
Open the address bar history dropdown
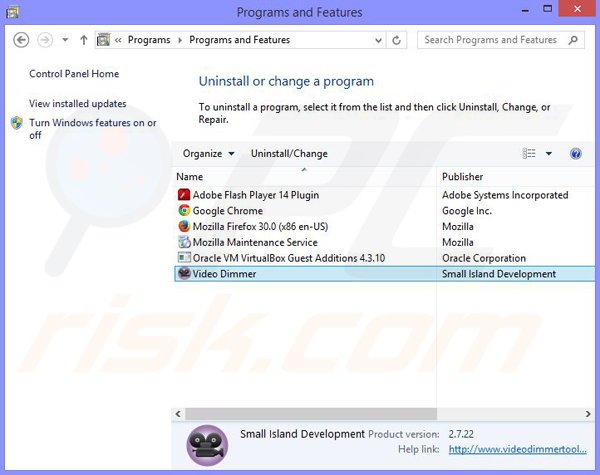click(378, 40)
